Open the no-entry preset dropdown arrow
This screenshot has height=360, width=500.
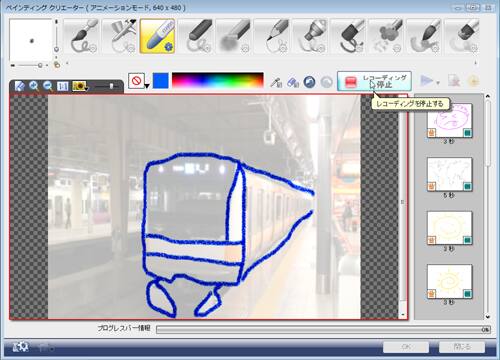(147, 86)
